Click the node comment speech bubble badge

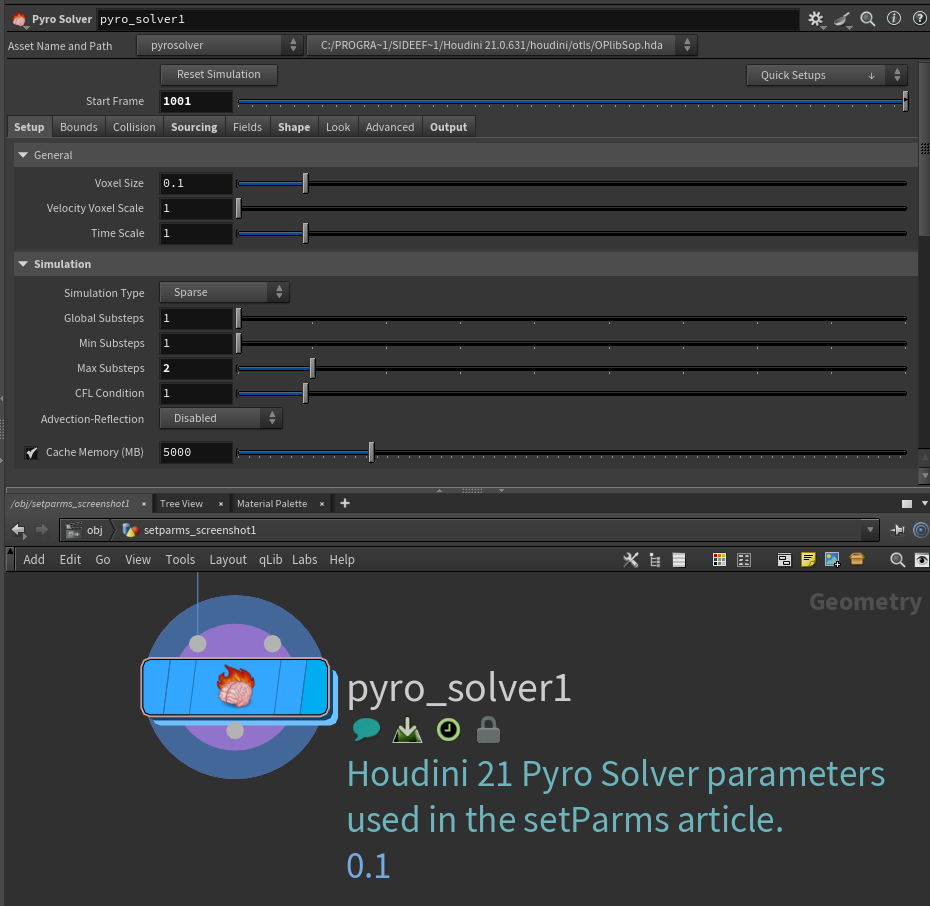pyautogui.click(x=366, y=729)
